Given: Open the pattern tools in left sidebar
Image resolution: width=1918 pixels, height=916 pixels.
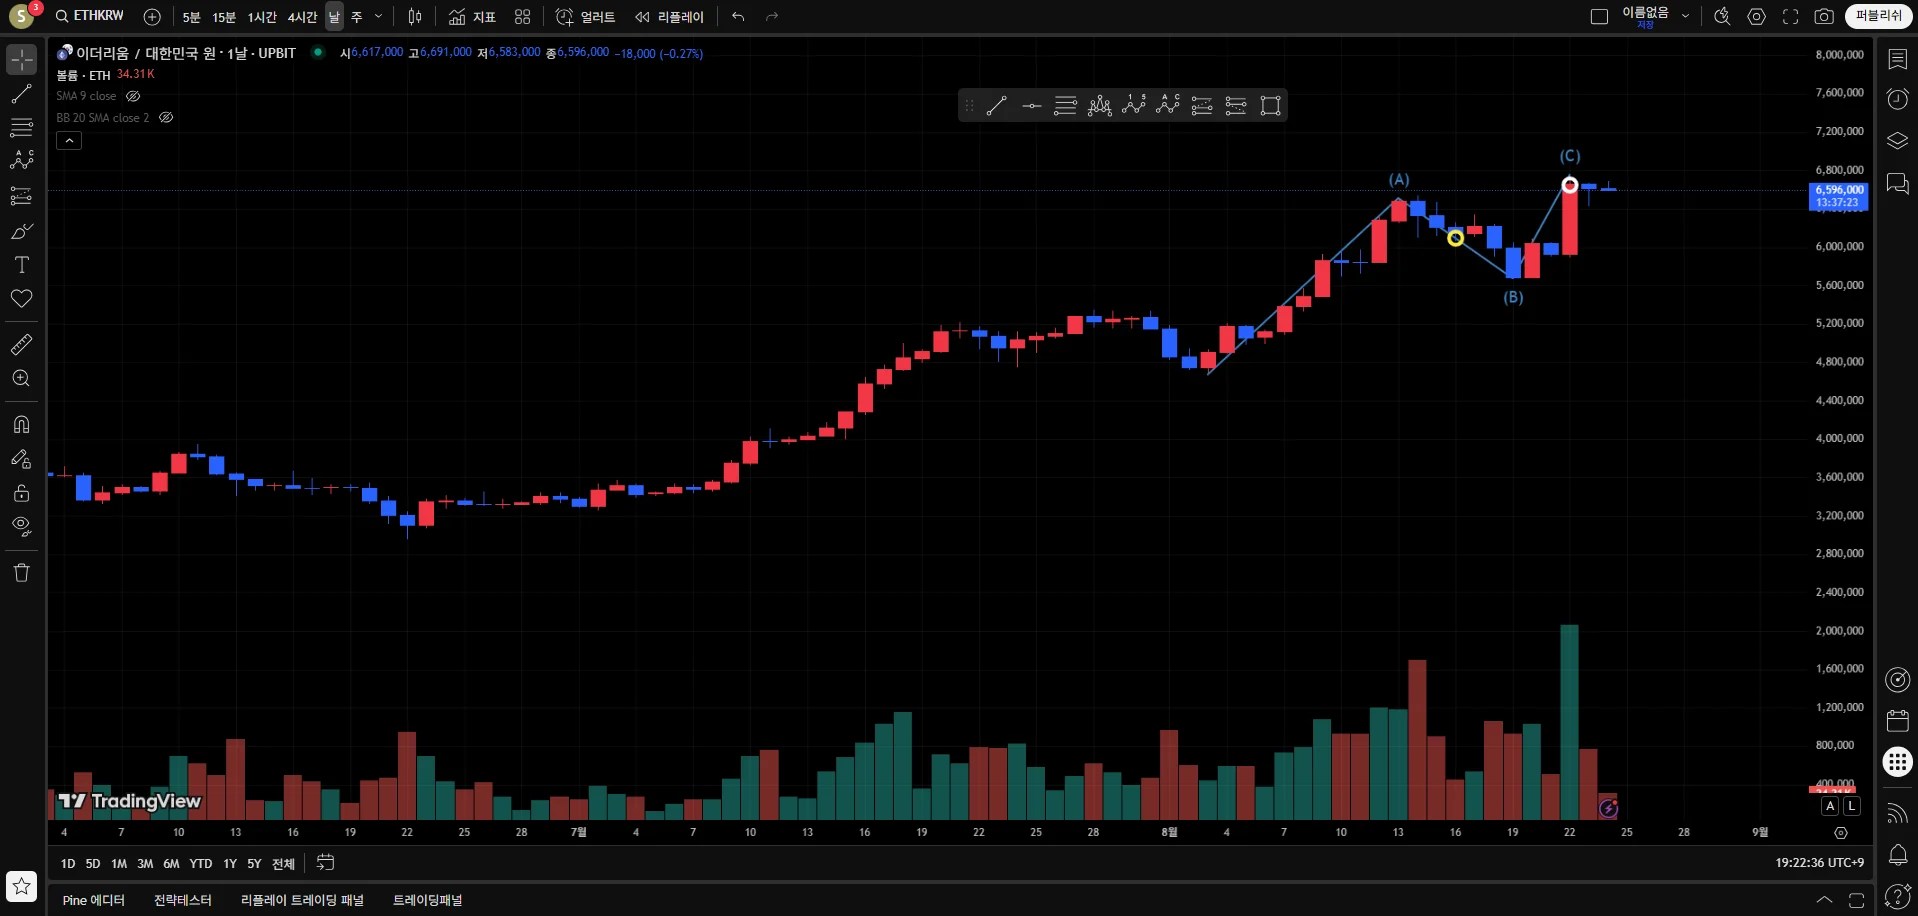Looking at the screenshot, I should [21, 160].
